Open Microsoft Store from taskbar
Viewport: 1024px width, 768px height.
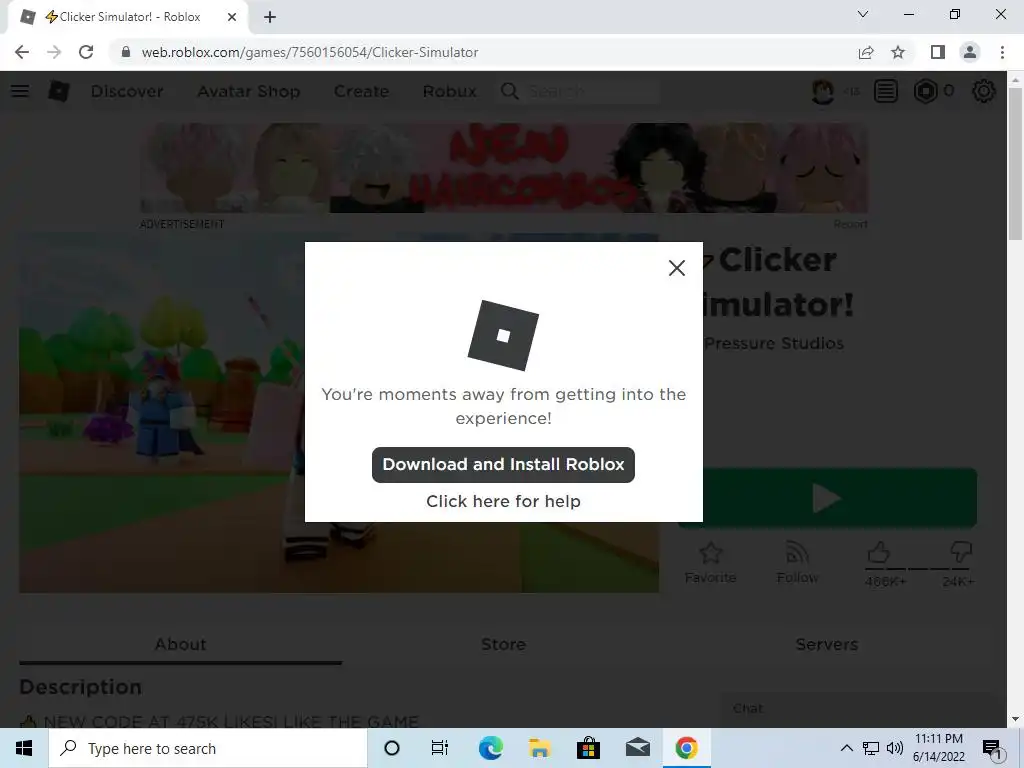point(588,748)
